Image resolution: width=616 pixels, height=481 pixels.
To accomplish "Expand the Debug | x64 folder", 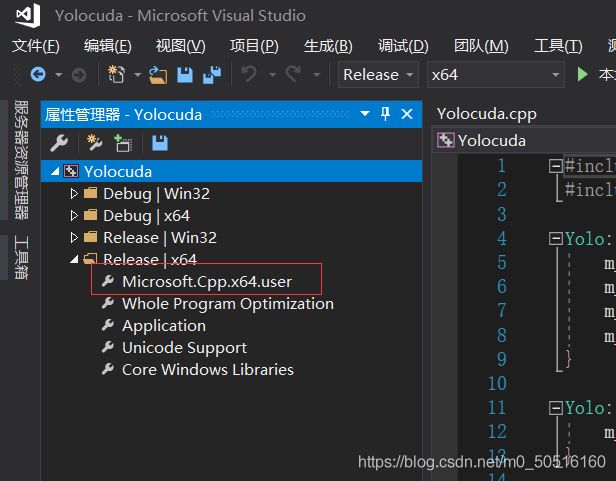I will point(74,215).
